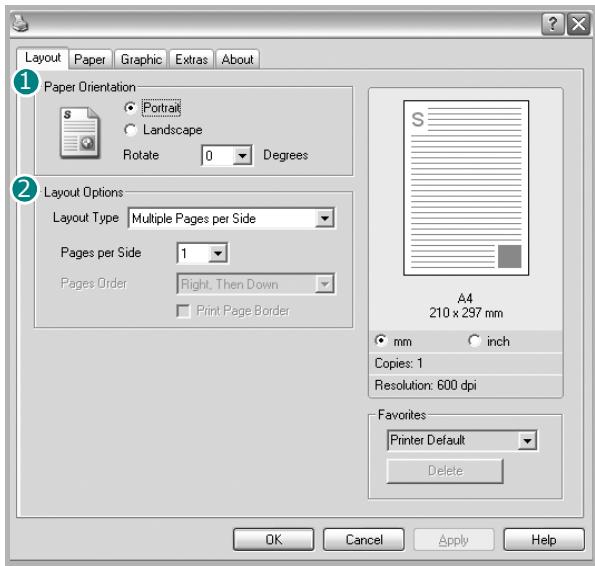595x566 pixels.
Task: Select mm measurement unit
Action: (x=381, y=340)
